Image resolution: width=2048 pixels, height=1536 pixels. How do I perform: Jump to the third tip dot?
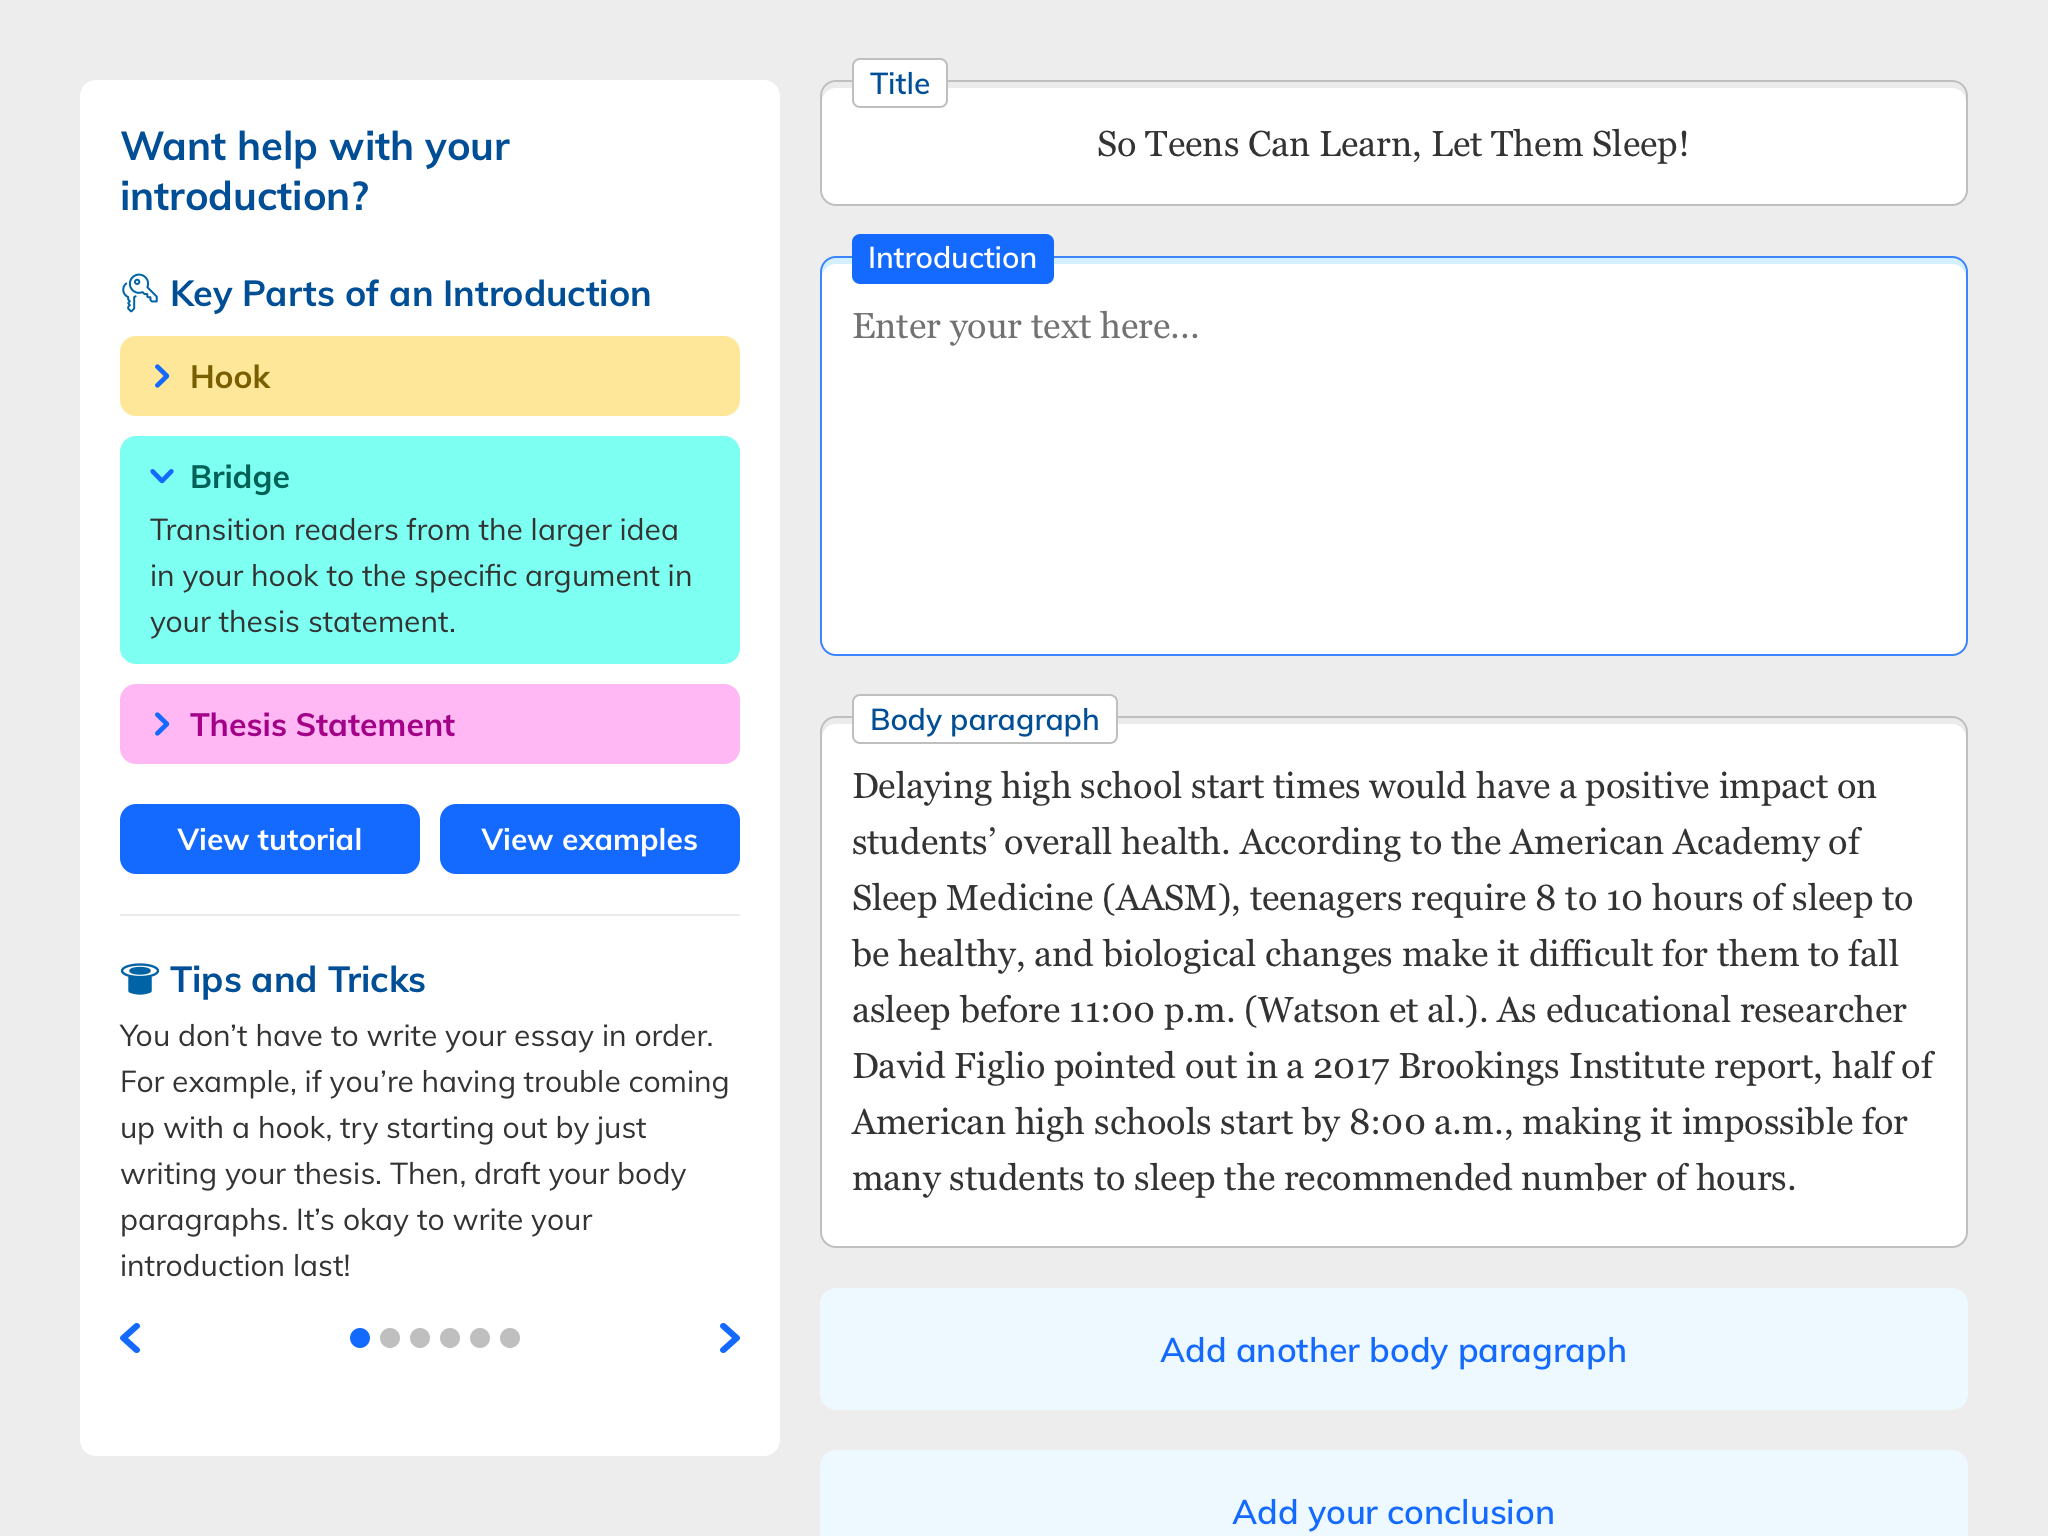[420, 1338]
